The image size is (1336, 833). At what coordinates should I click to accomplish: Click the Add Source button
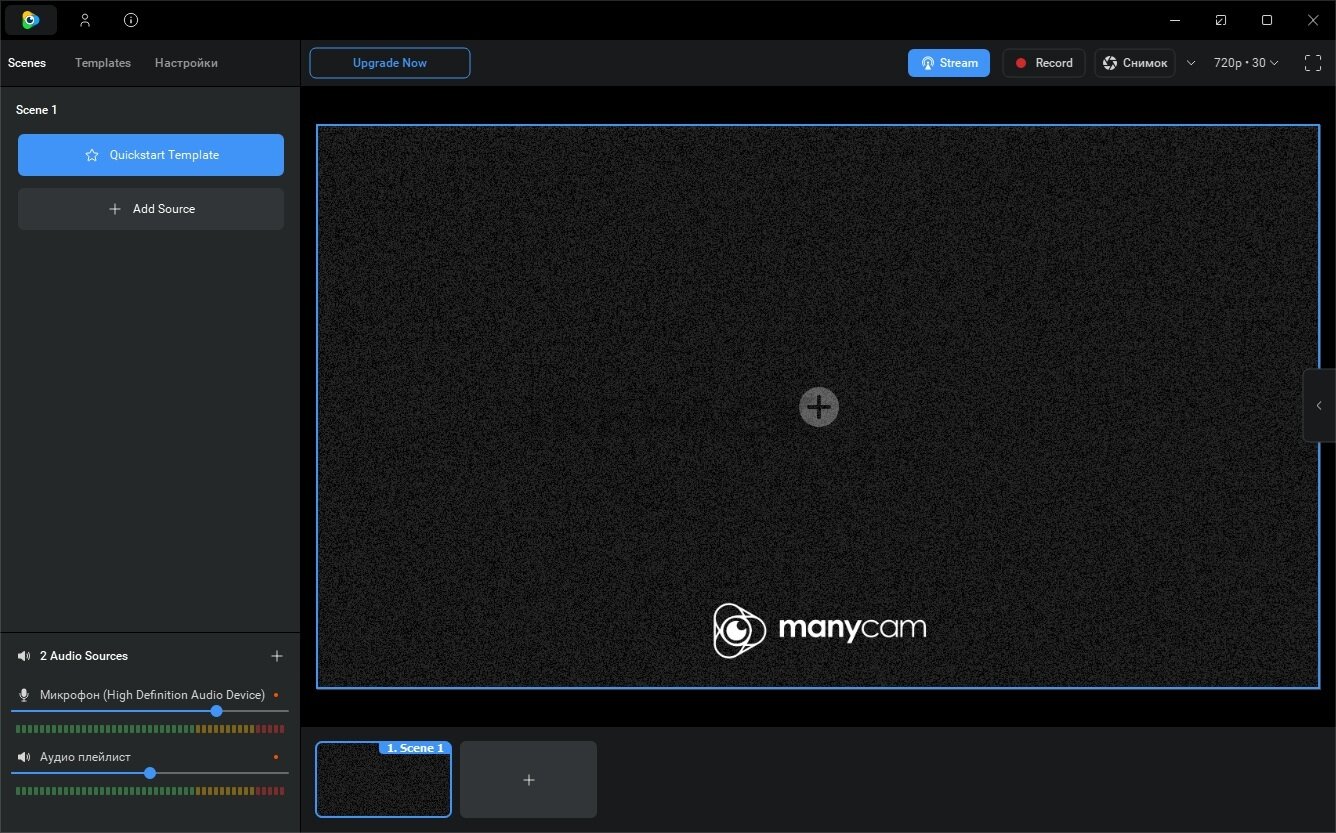[151, 209]
